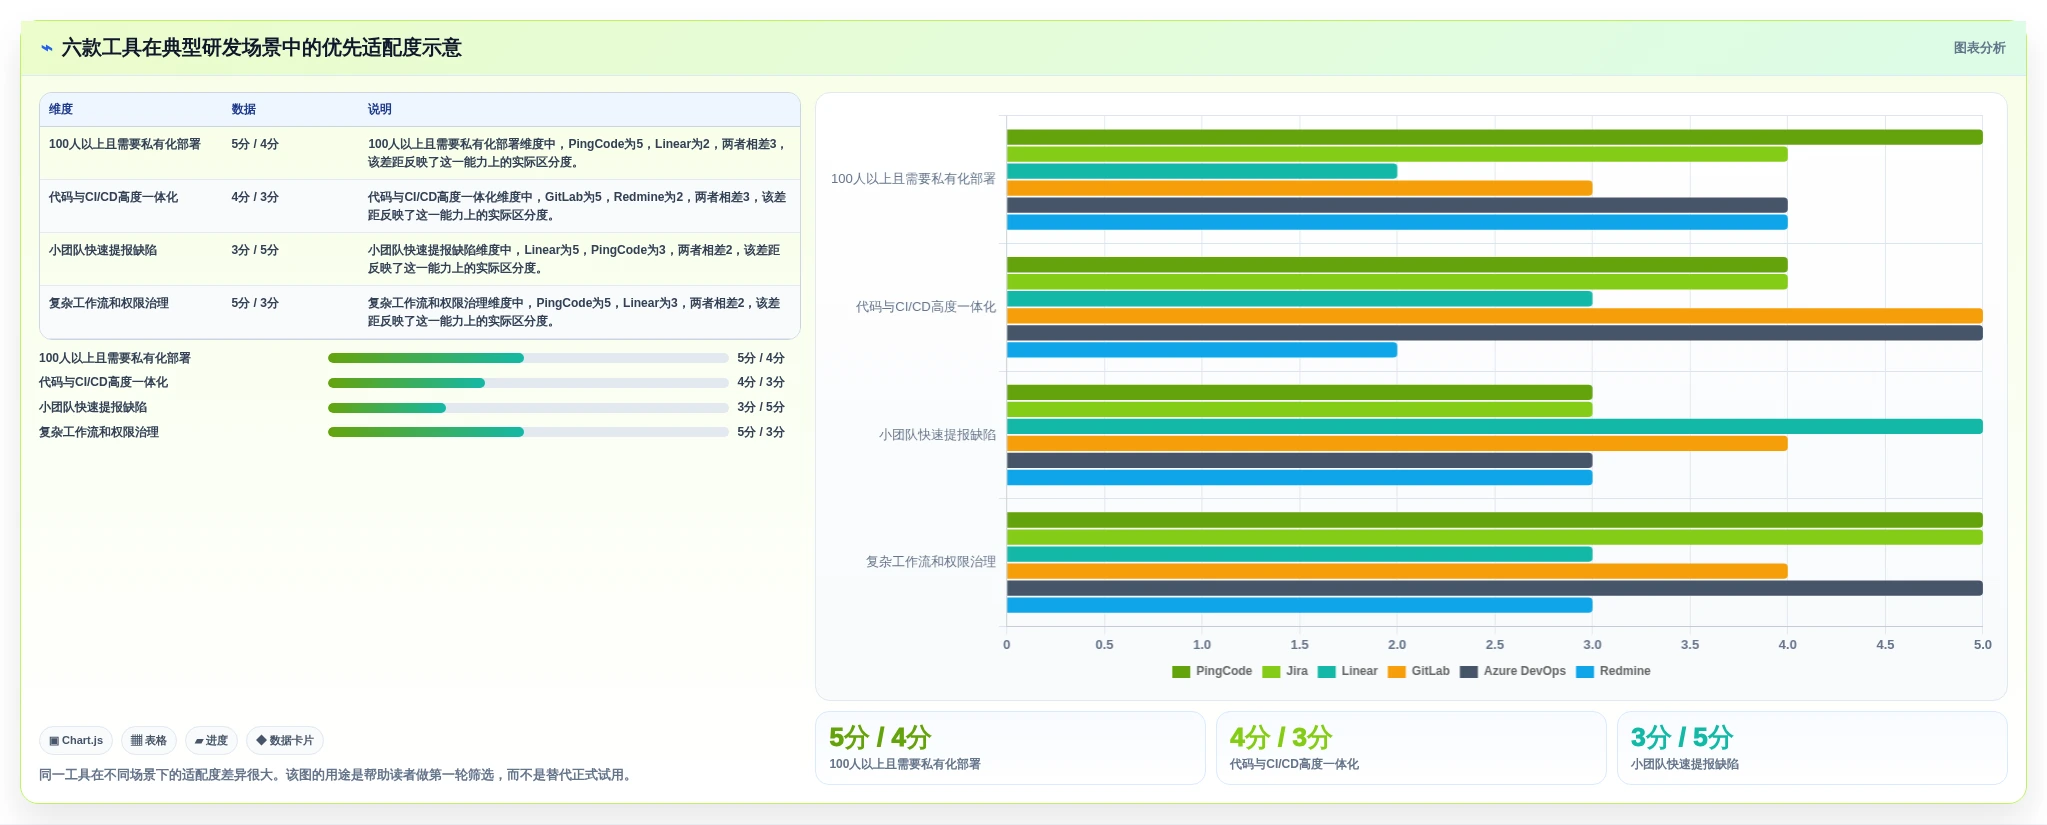The width and height of the screenshot is (2047, 825).
Task: Toggle Linear series in chart legend
Action: (x=1348, y=671)
